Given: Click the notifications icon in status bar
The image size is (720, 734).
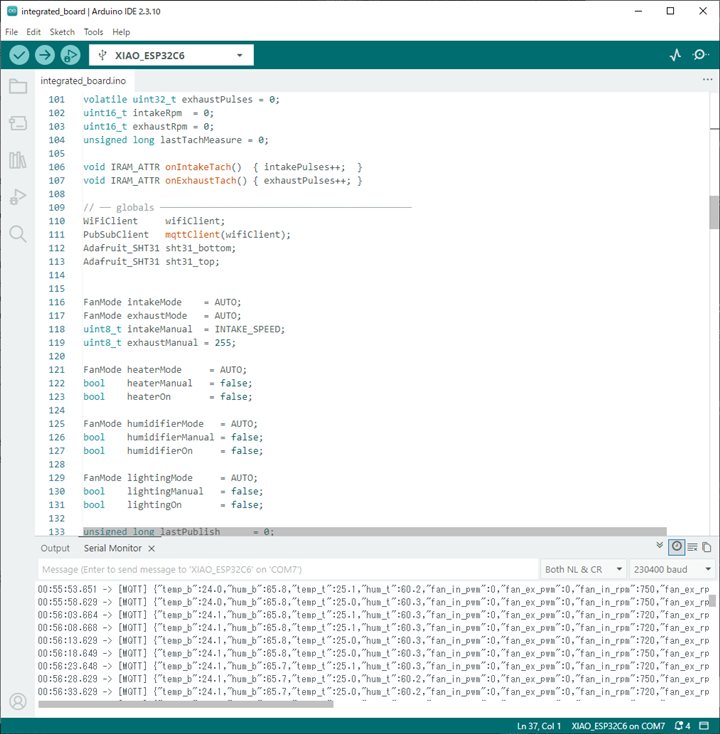Looking at the screenshot, I should point(683,726).
